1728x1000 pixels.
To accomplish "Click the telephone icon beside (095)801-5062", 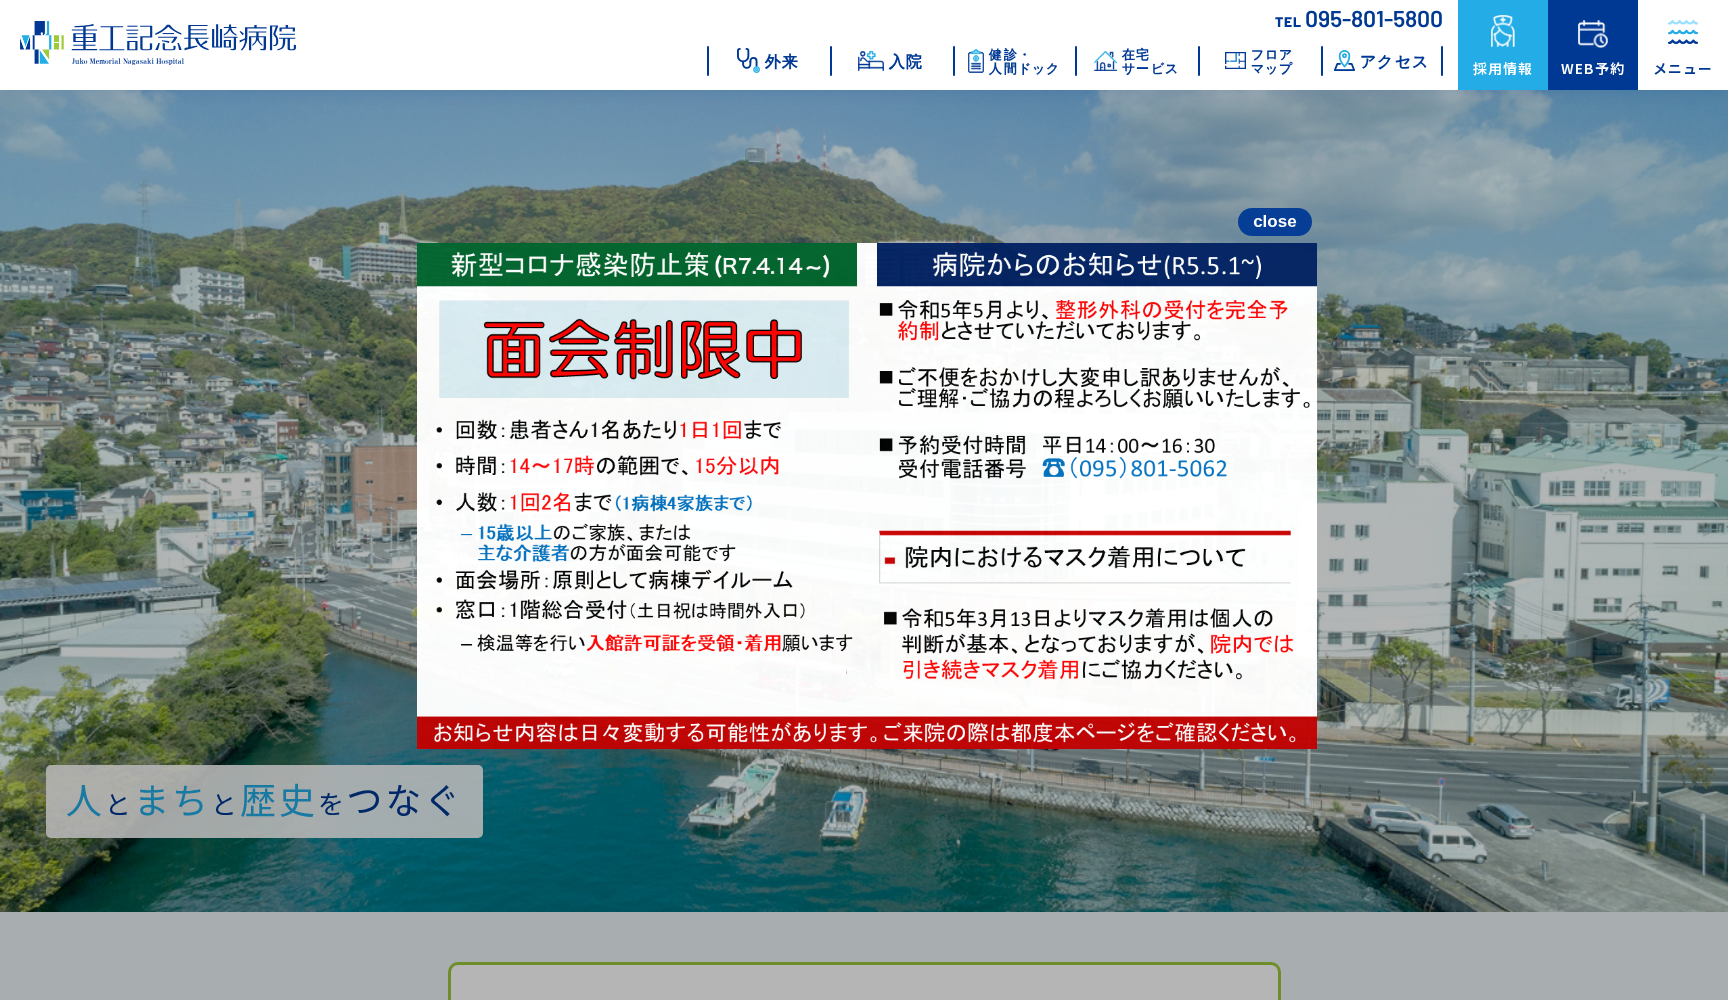I will 1052,468.
